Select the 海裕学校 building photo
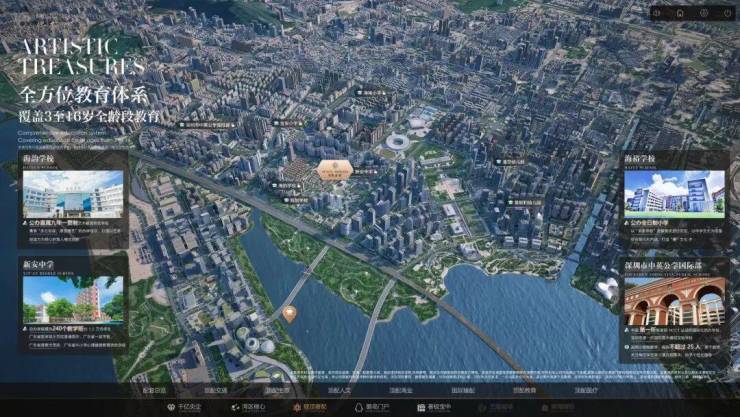 click(675, 193)
